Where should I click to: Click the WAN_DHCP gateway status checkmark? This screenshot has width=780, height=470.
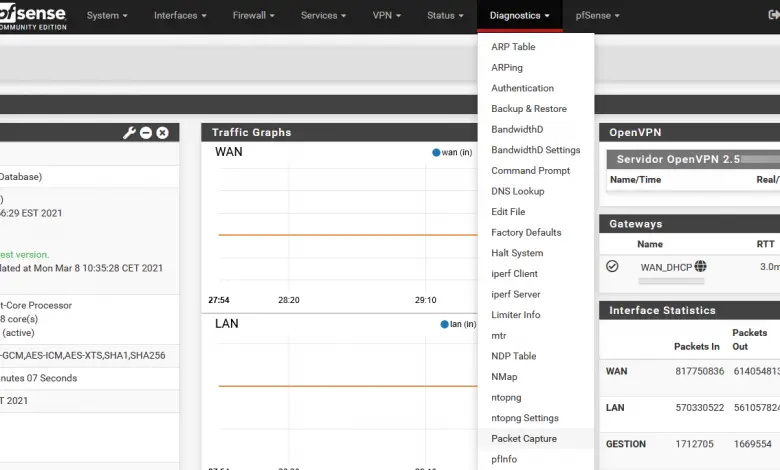click(x=612, y=267)
